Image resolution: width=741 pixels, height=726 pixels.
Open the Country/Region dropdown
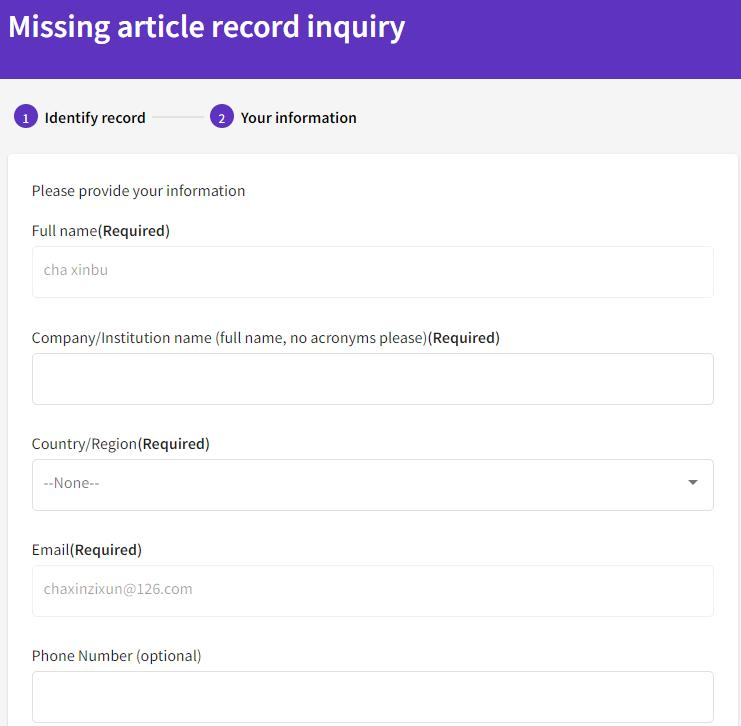tap(372, 484)
